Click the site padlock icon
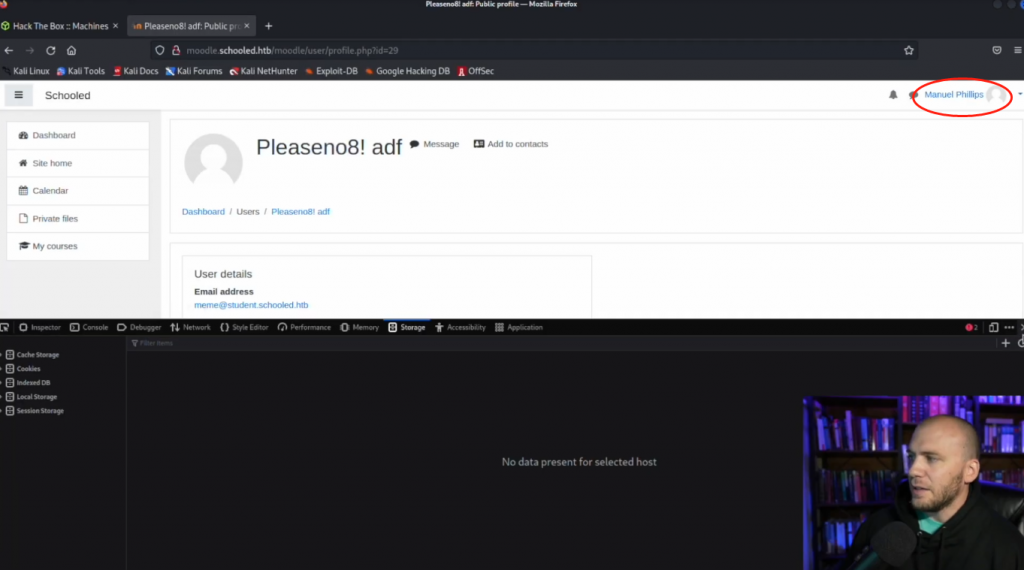This screenshot has height=570, width=1024. point(176,50)
